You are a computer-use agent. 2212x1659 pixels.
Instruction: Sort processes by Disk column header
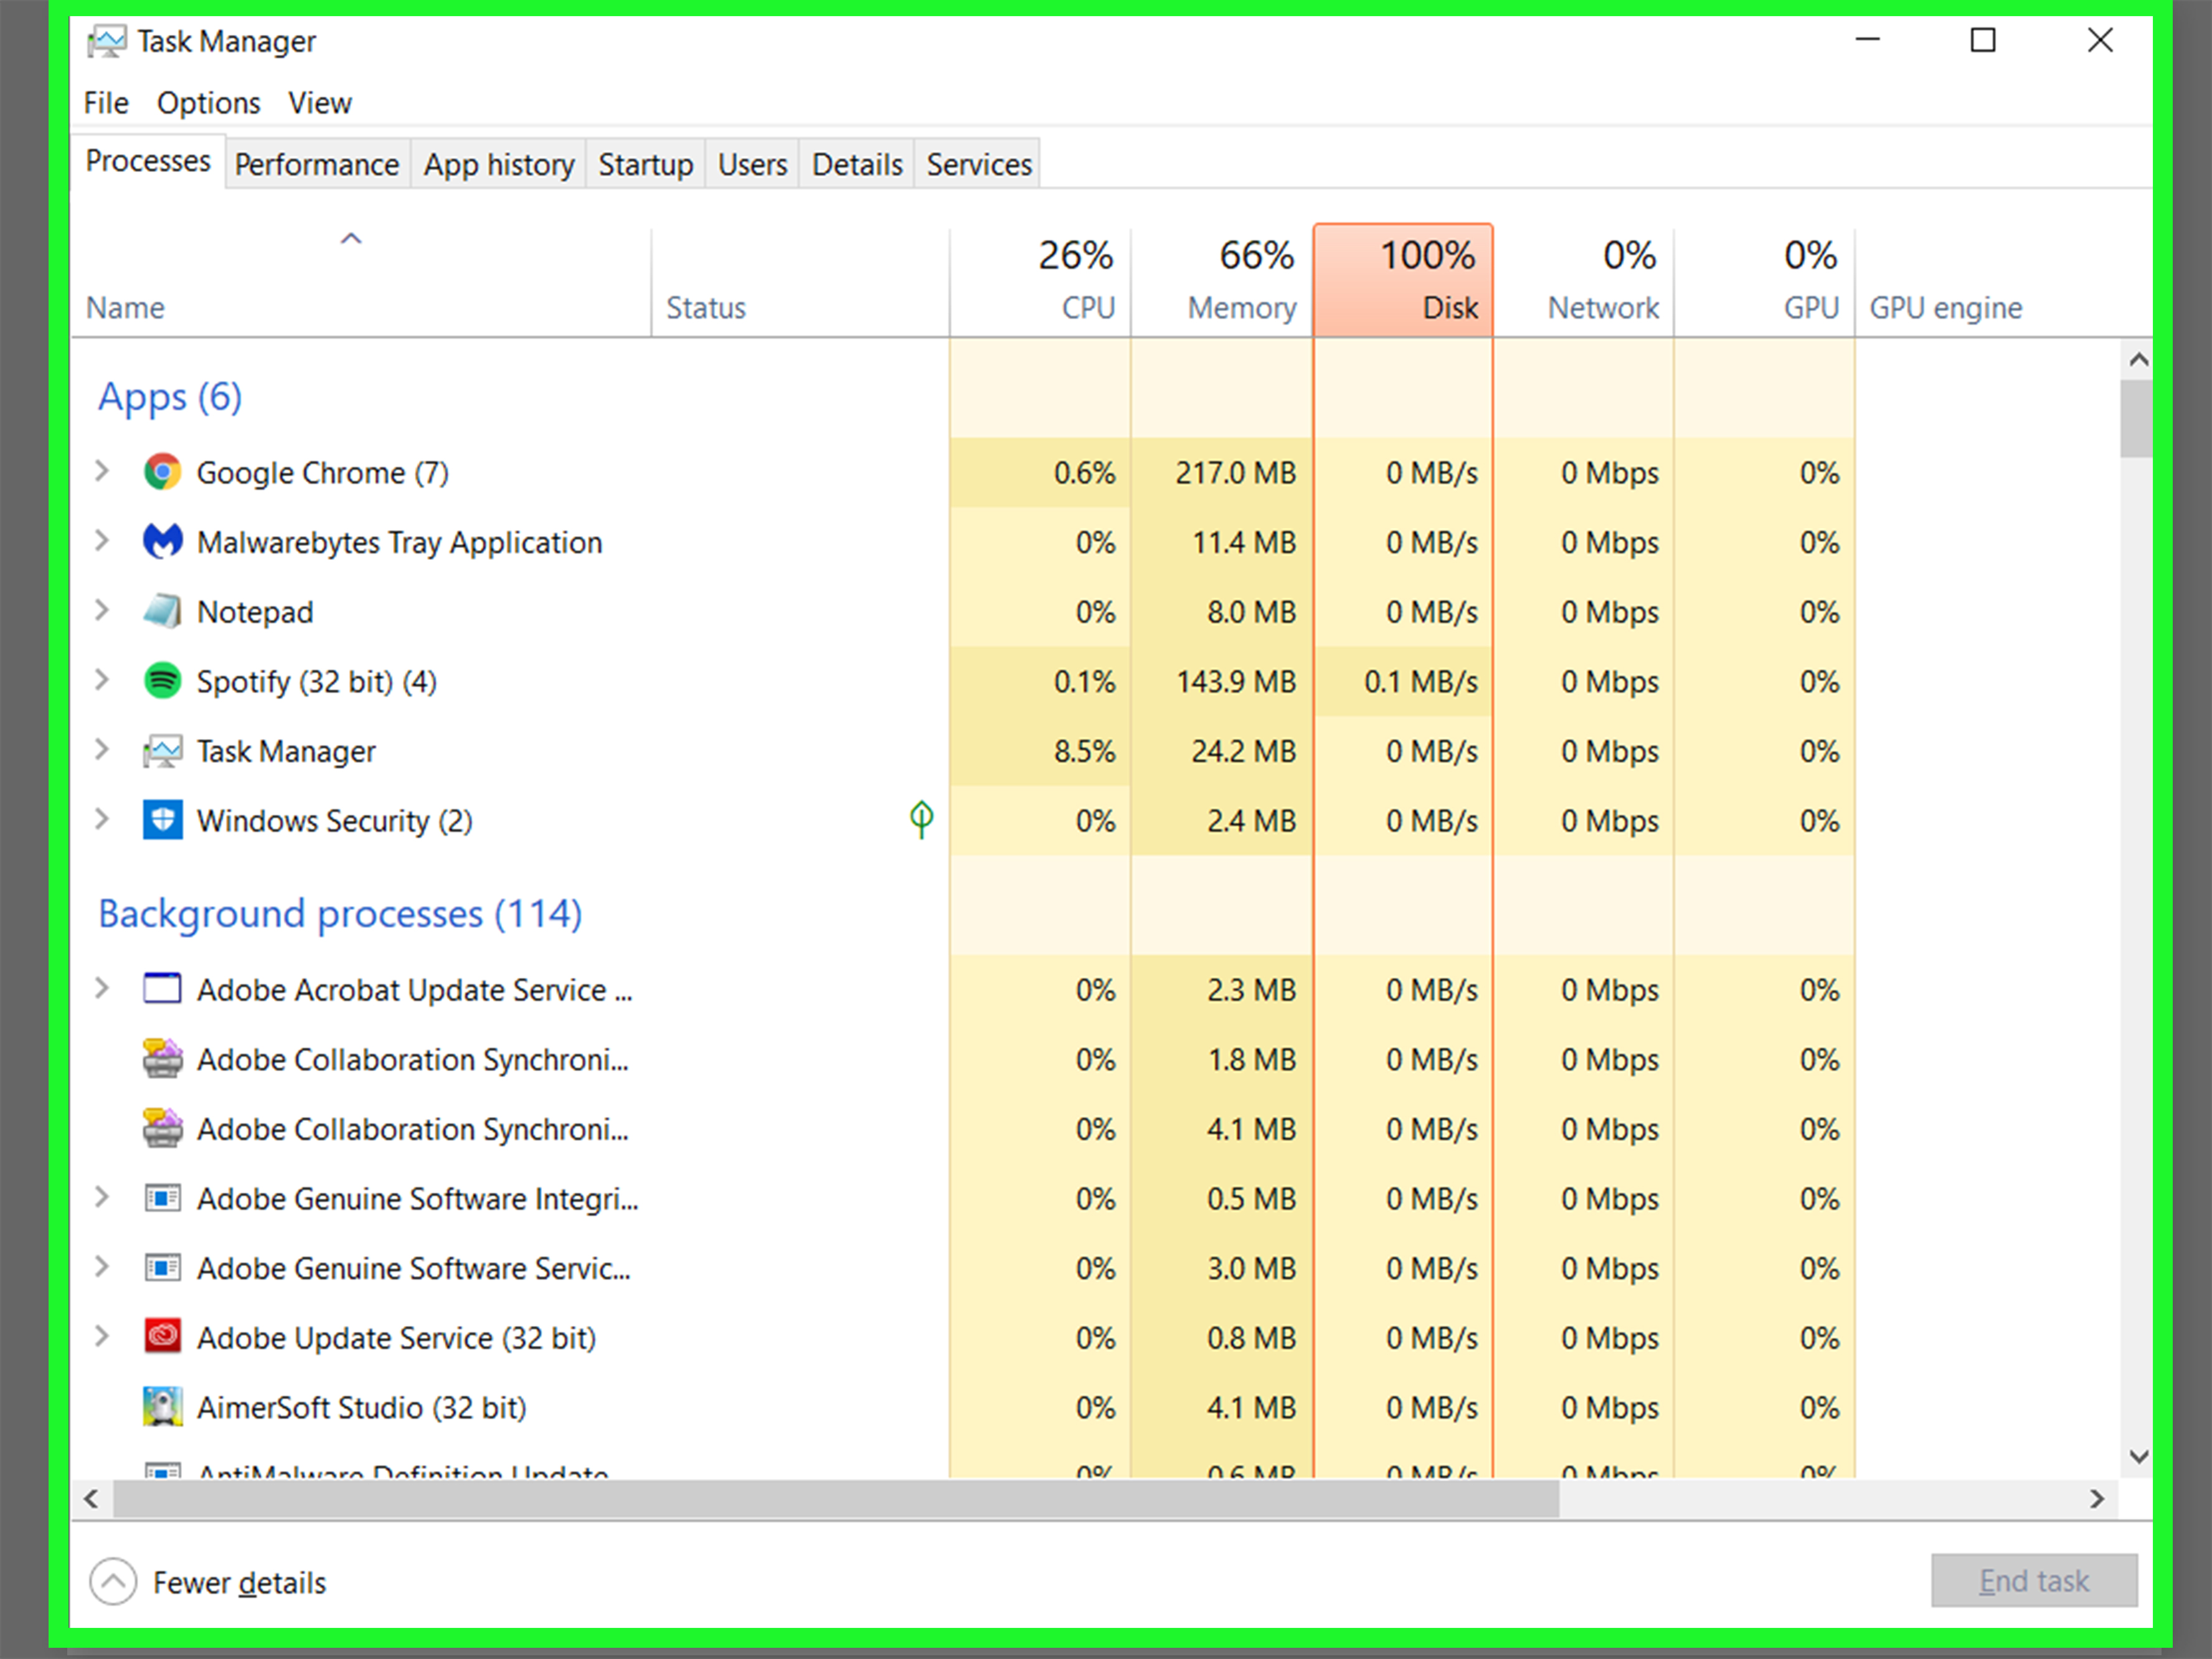[1402, 281]
